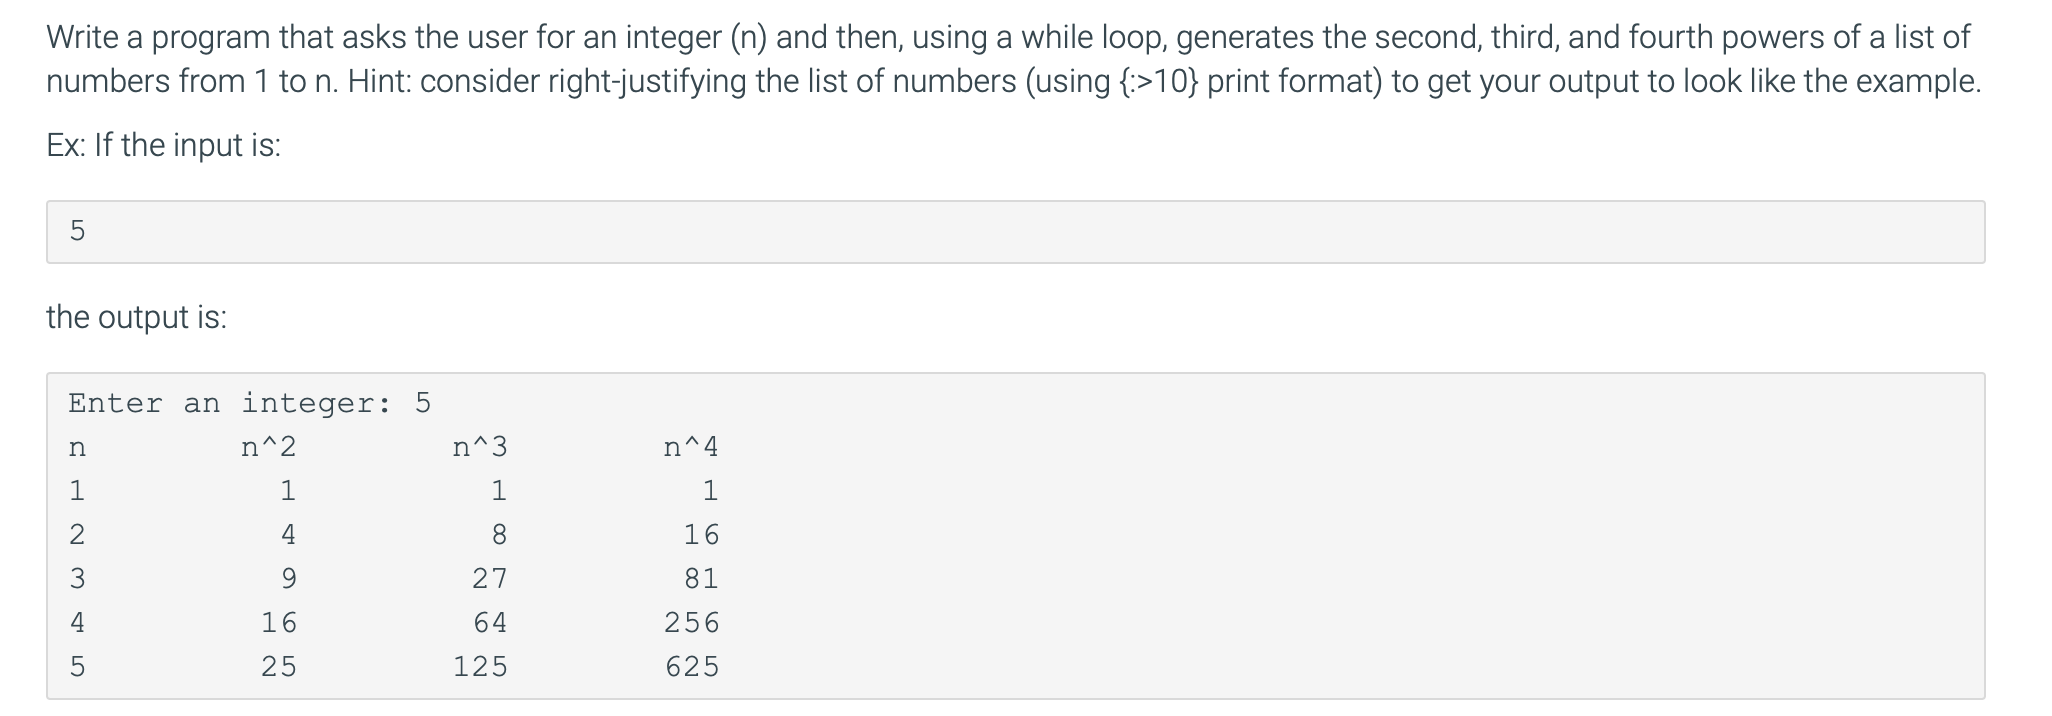Click the n^2 column header
The width and height of the screenshot is (2052, 716).
[x=269, y=447]
